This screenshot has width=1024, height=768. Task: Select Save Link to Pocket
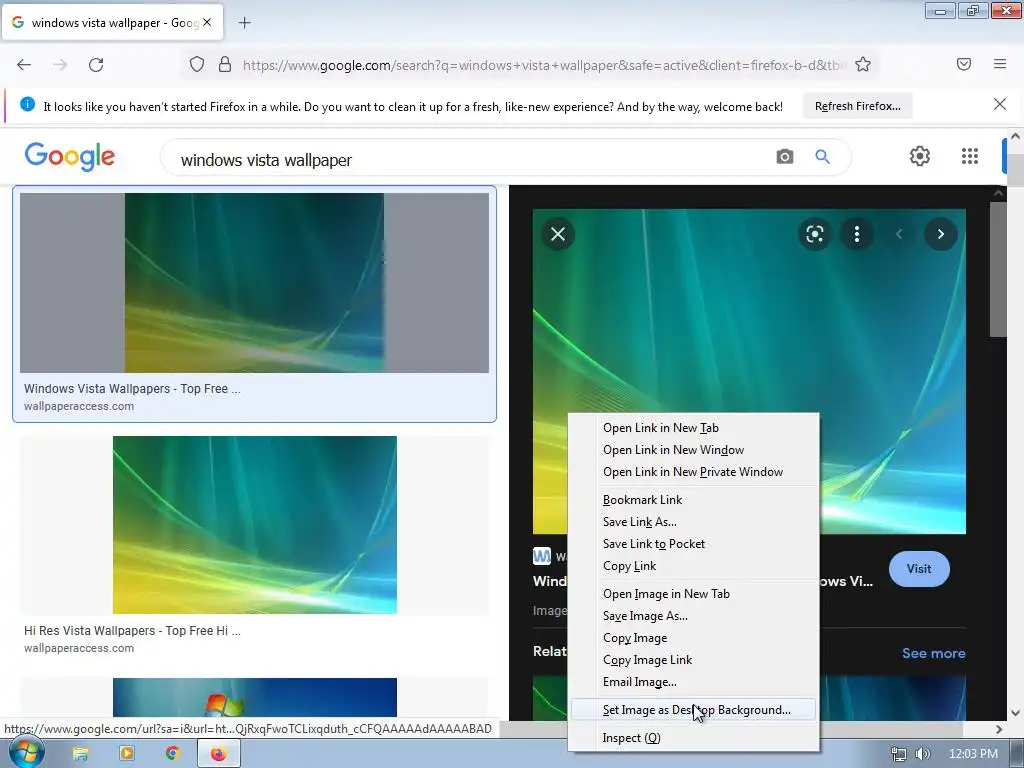coord(694,544)
